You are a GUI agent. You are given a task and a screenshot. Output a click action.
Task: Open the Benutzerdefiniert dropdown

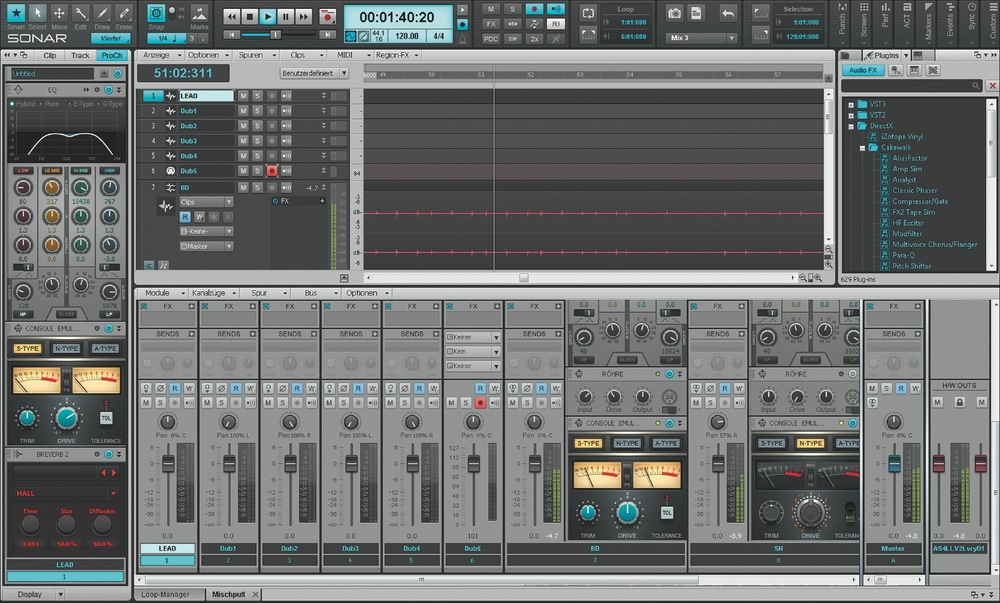coord(314,73)
